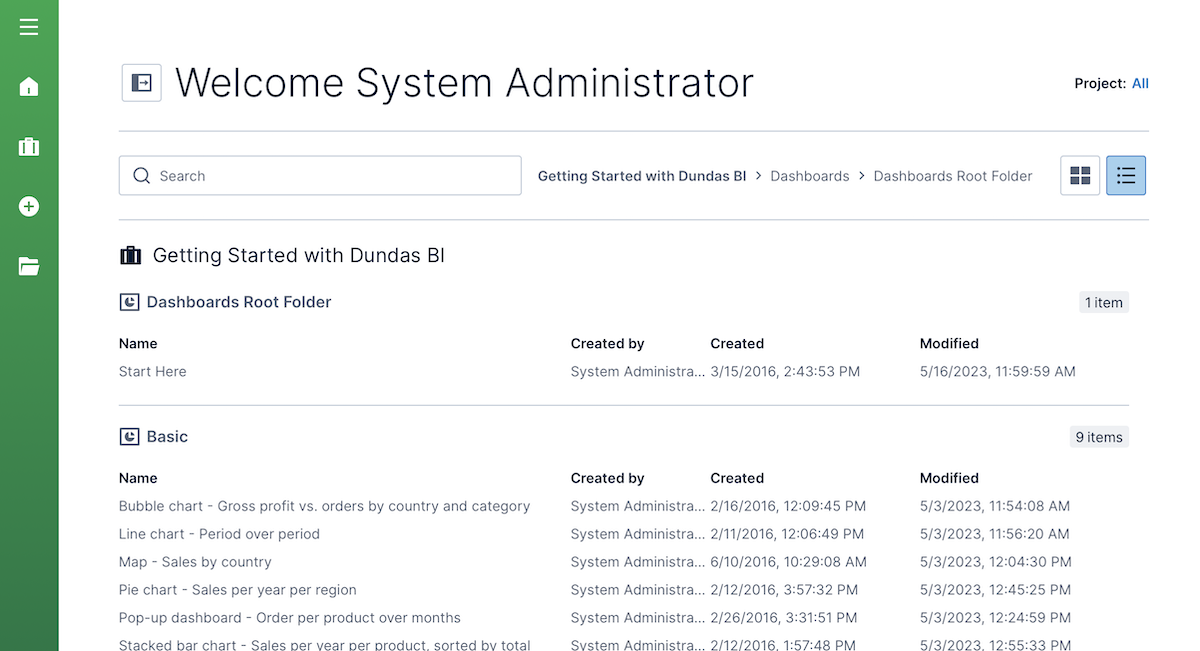The height and width of the screenshot is (651, 1200).
Task: Click modified date 5/3/2023, 12:45:25 PM
Action: coord(996,590)
